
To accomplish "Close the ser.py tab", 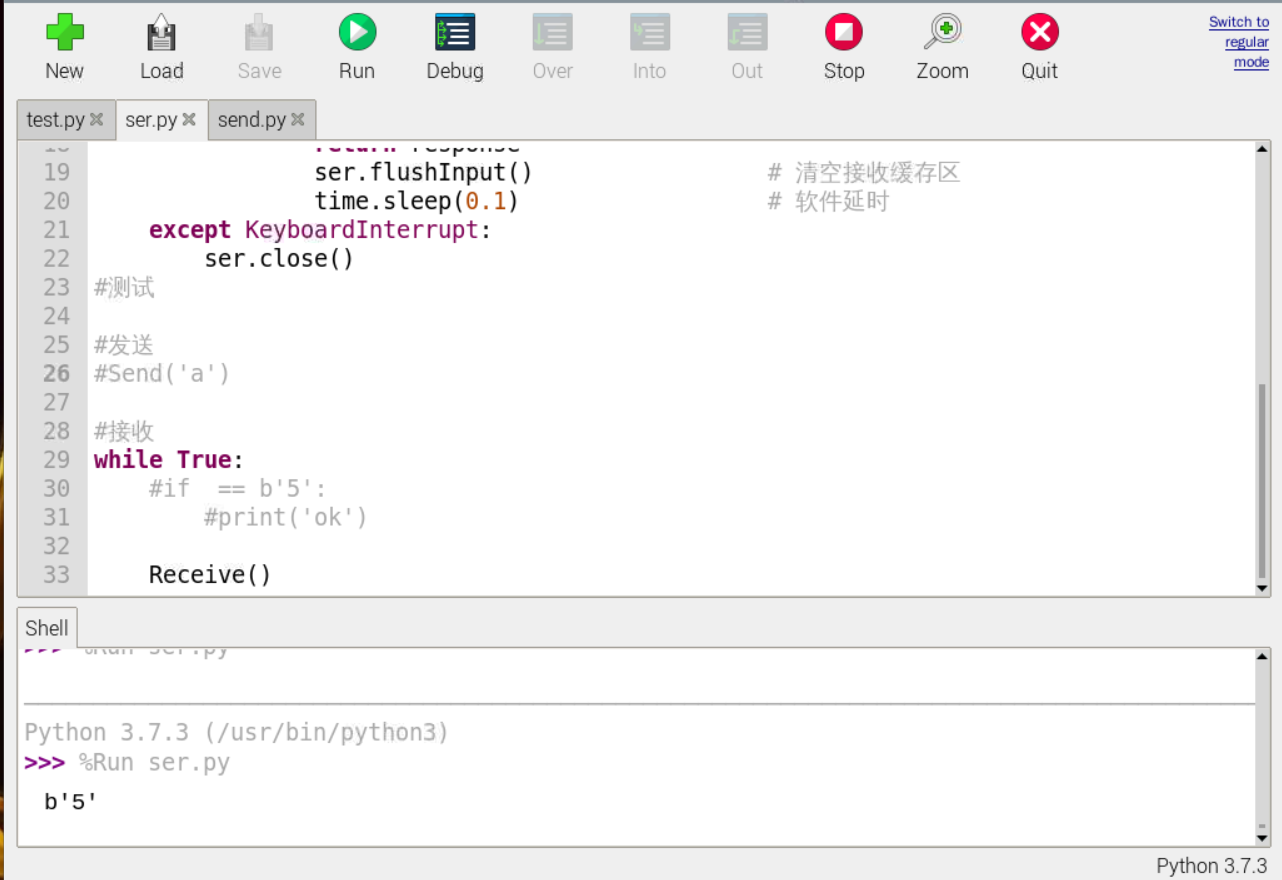I will [188, 120].
